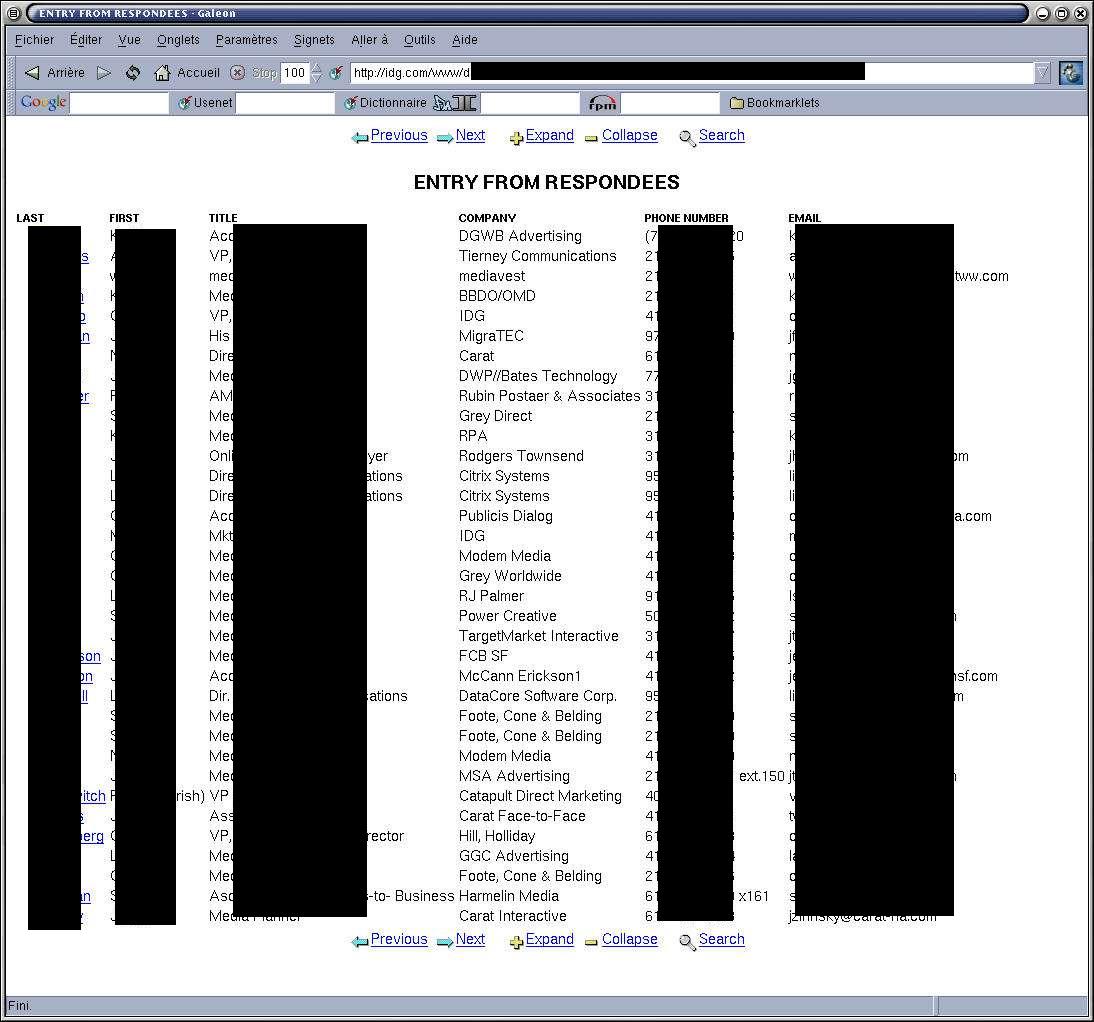Screen dimensions: 1094x1022
Task: Select the TargetMarket Interactive company cell
Action: click(539, 636)
